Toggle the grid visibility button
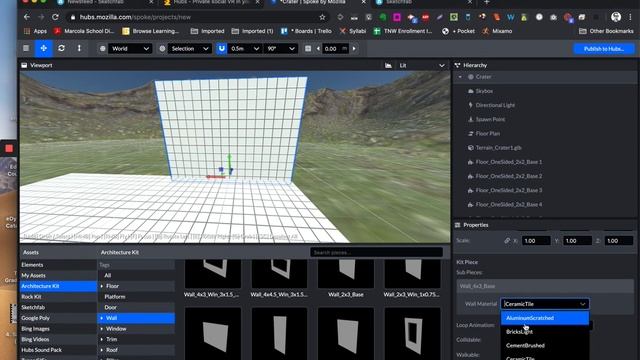Image resolution: width=640 pixels, height=360 pixels. (308, 49)
